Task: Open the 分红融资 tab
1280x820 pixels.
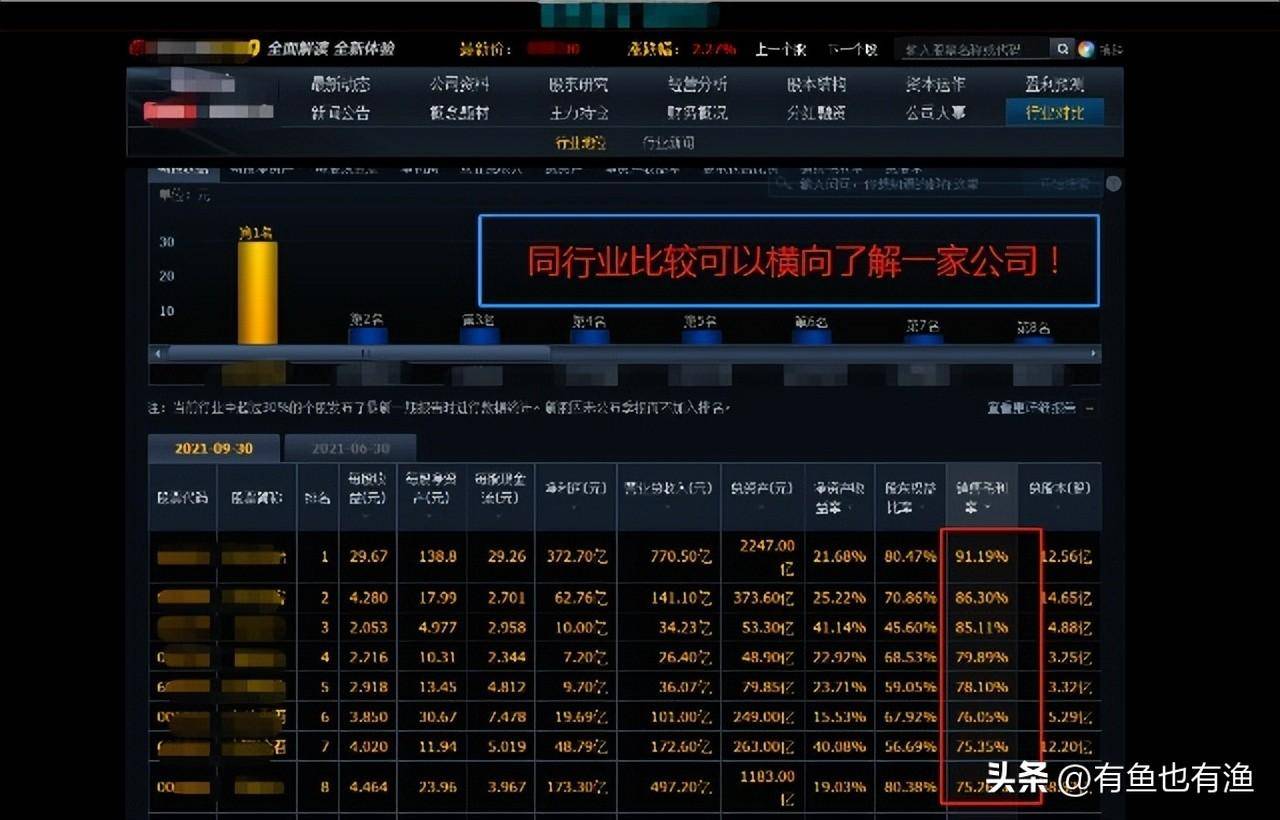Action: (x=816, y=113)
